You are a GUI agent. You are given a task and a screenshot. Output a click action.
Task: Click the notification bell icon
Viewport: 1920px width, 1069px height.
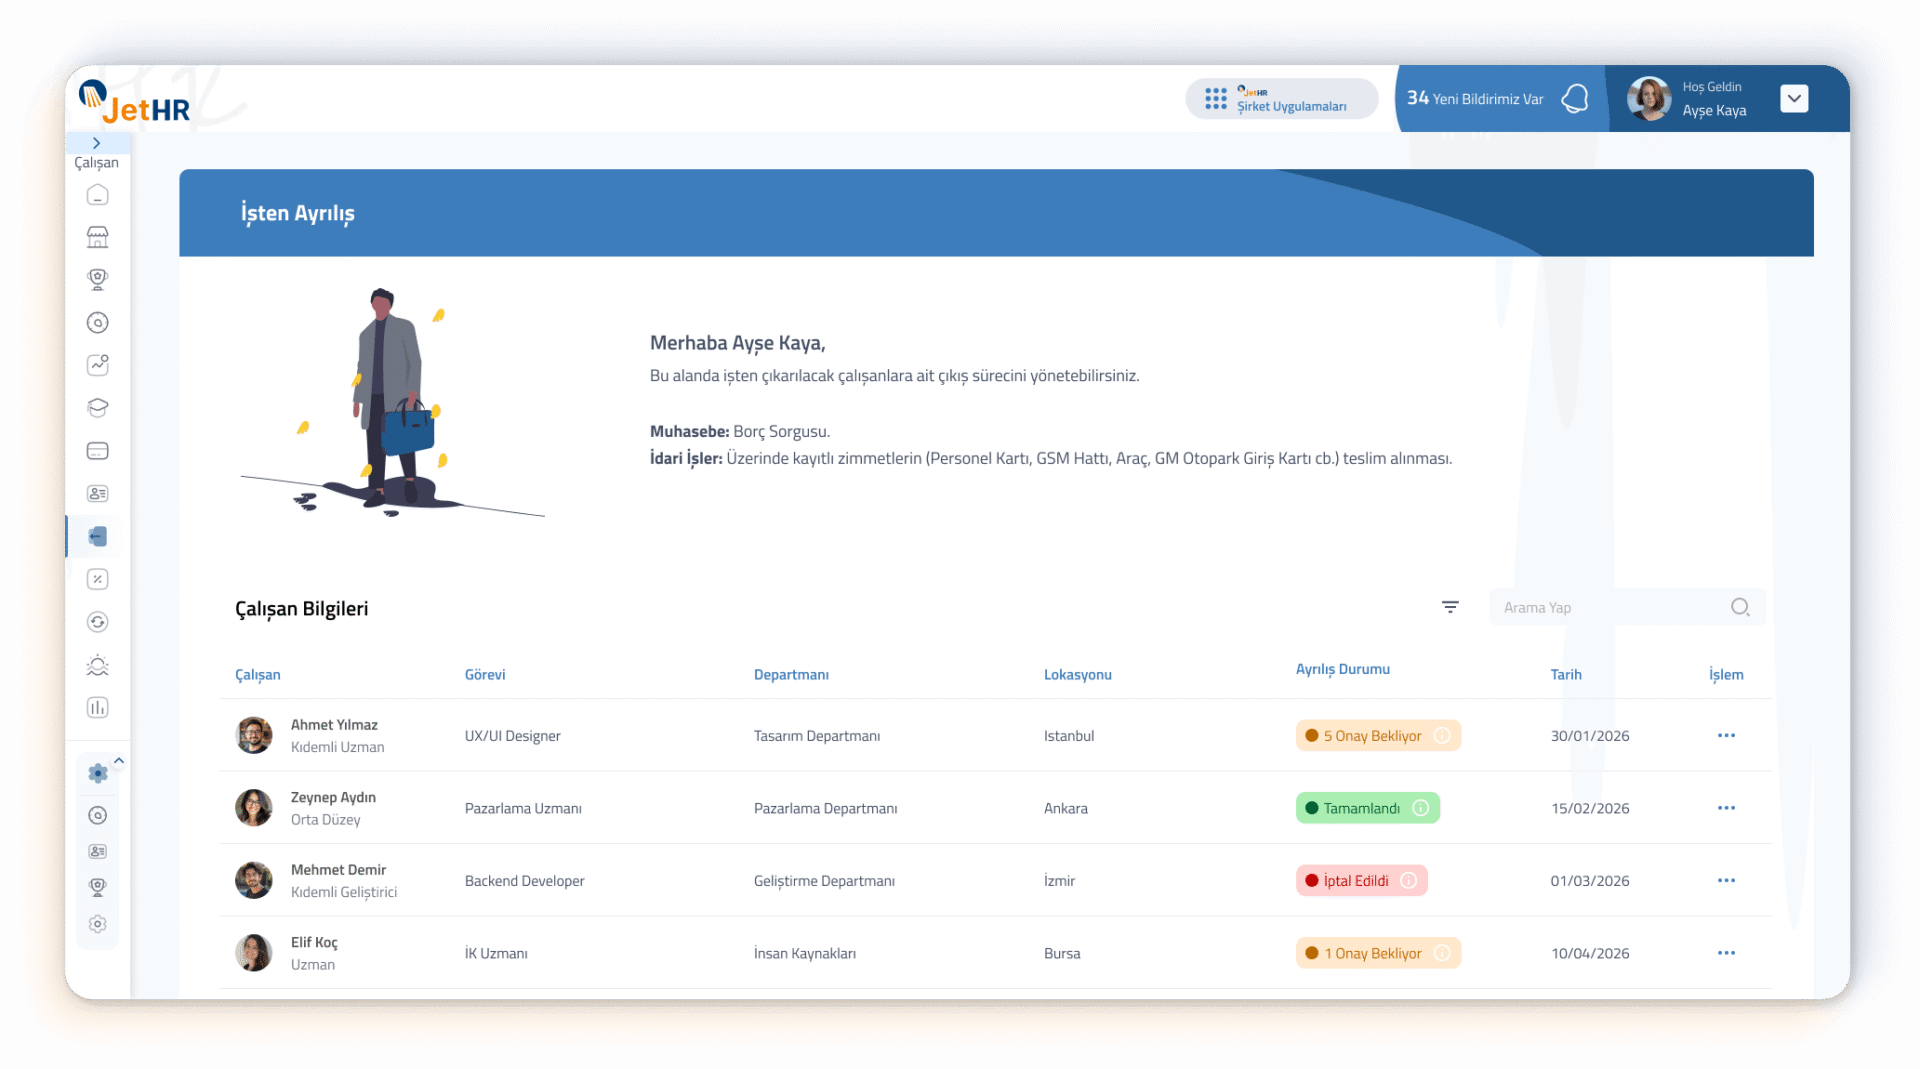point(1575,98)
